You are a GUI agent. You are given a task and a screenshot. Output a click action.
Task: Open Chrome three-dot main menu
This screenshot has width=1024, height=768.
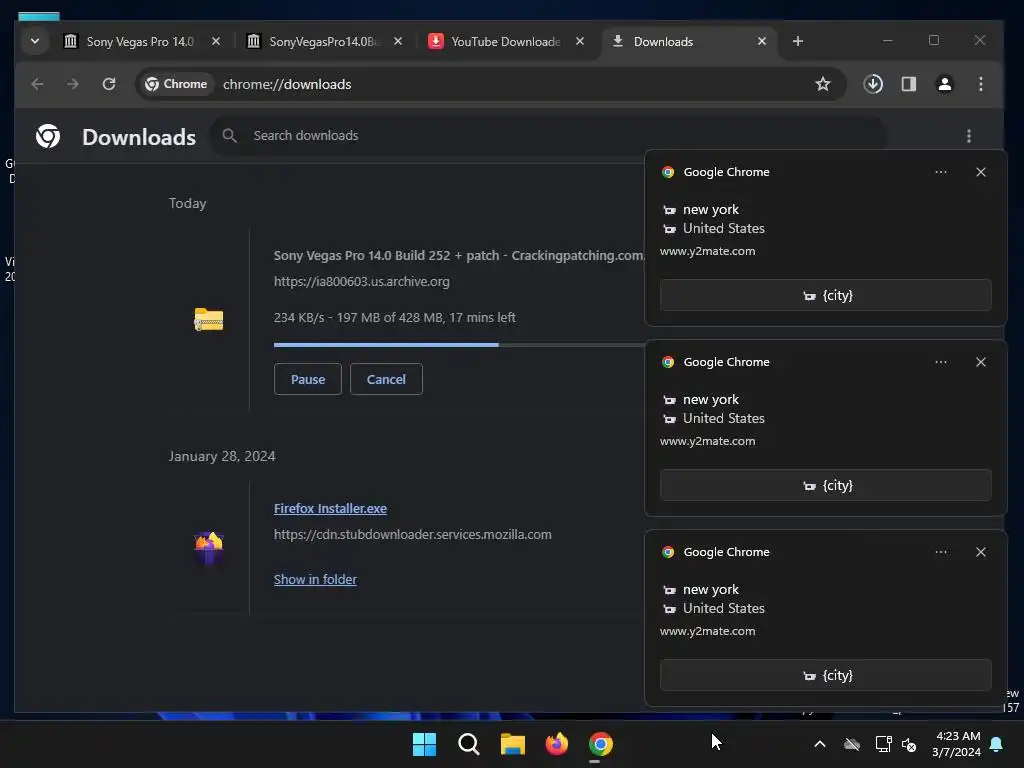980,84
